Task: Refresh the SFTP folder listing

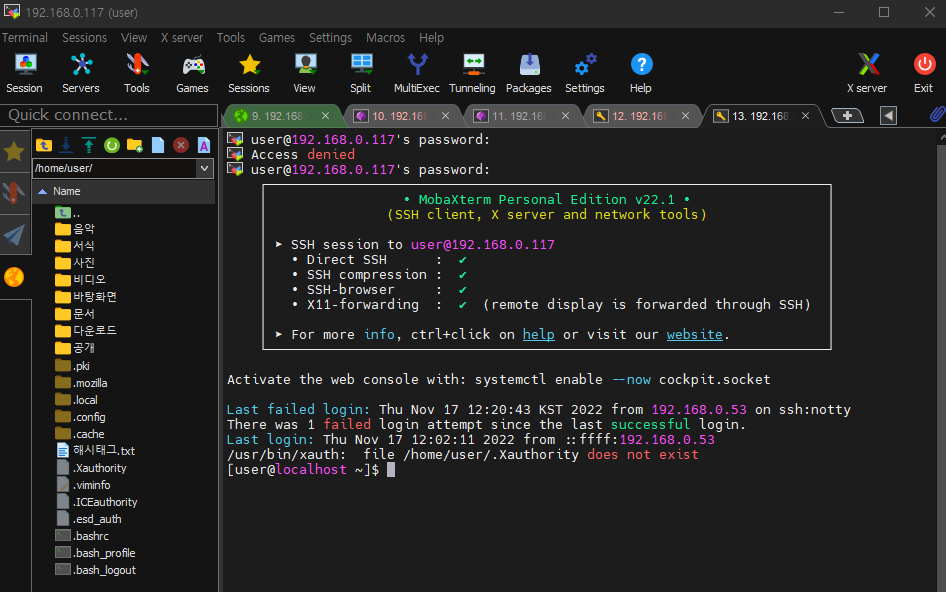Action: coord(112,145)
